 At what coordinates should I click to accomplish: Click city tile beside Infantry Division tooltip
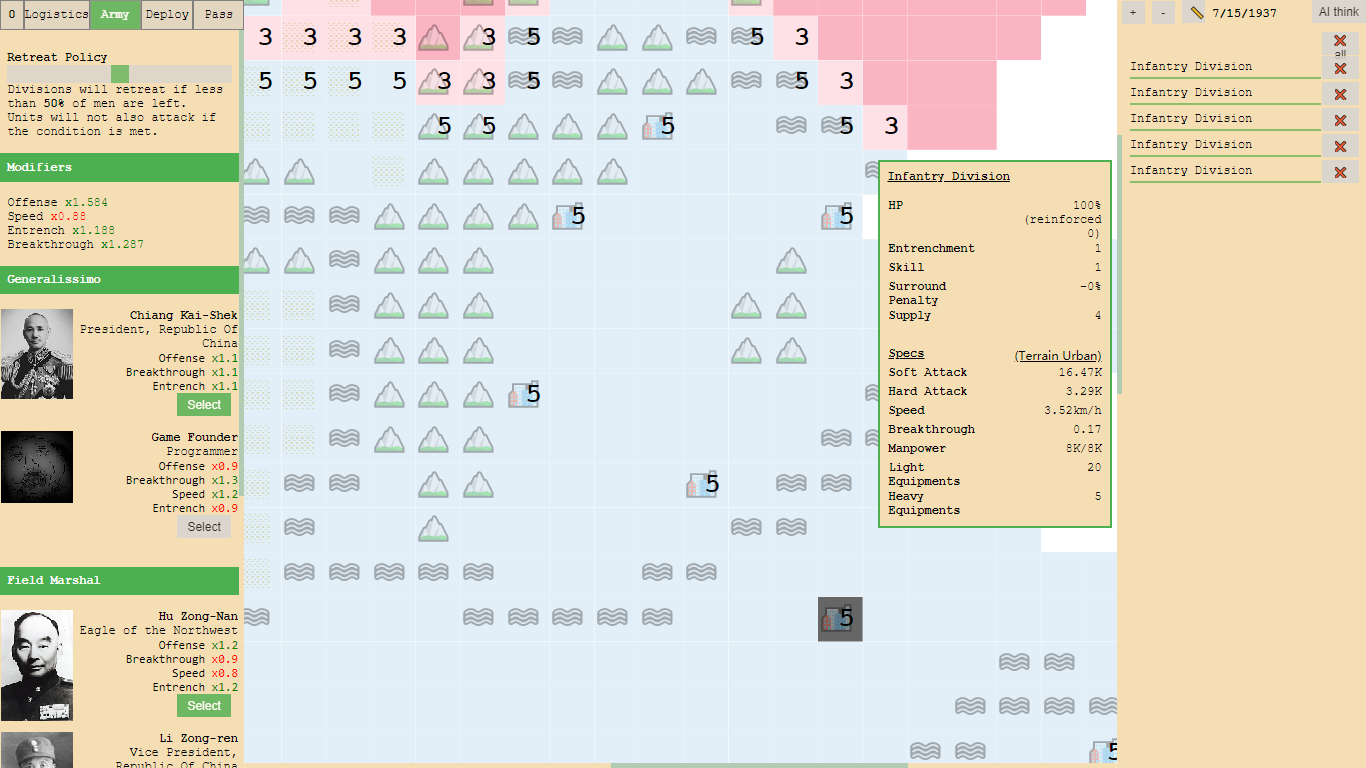[x=840, y=216]
